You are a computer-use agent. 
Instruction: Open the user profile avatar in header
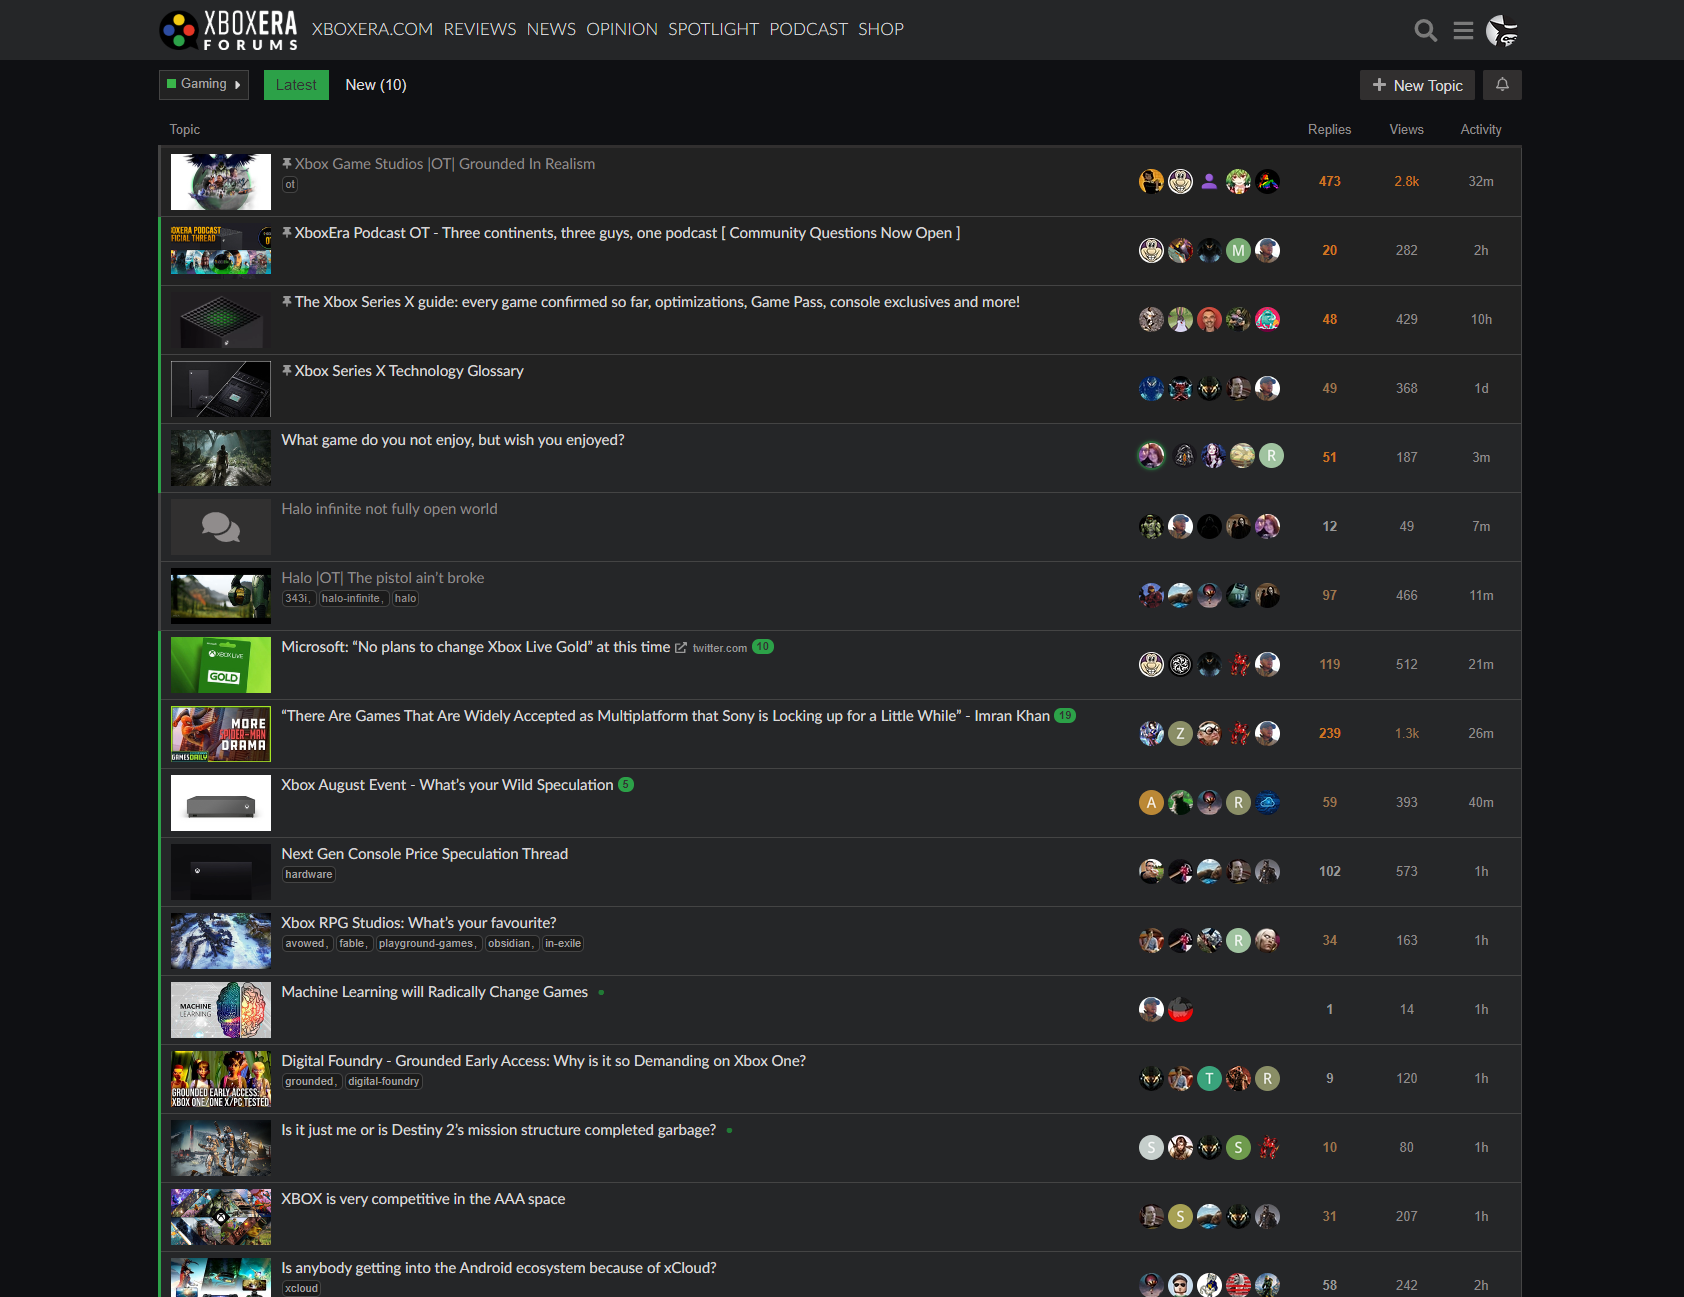pos(1502,31)
